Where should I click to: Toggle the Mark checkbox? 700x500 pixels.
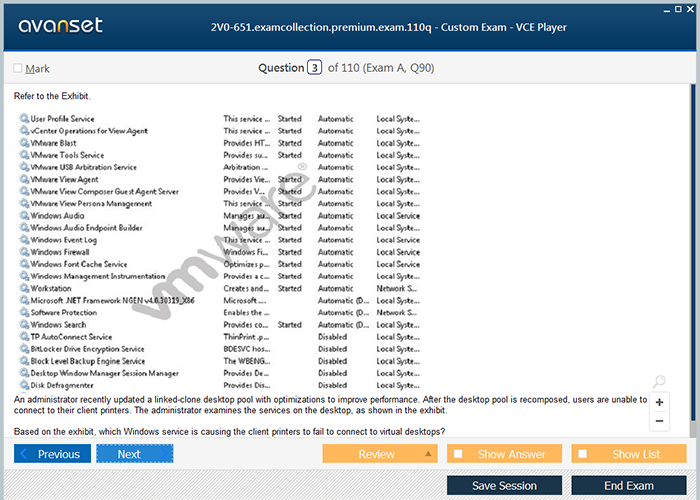18,68
